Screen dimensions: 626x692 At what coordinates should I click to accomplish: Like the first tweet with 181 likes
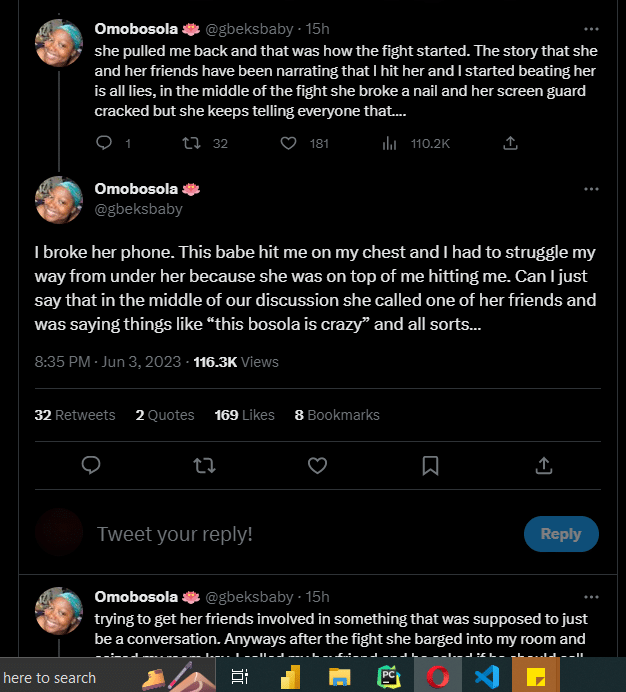click(289, 143)
